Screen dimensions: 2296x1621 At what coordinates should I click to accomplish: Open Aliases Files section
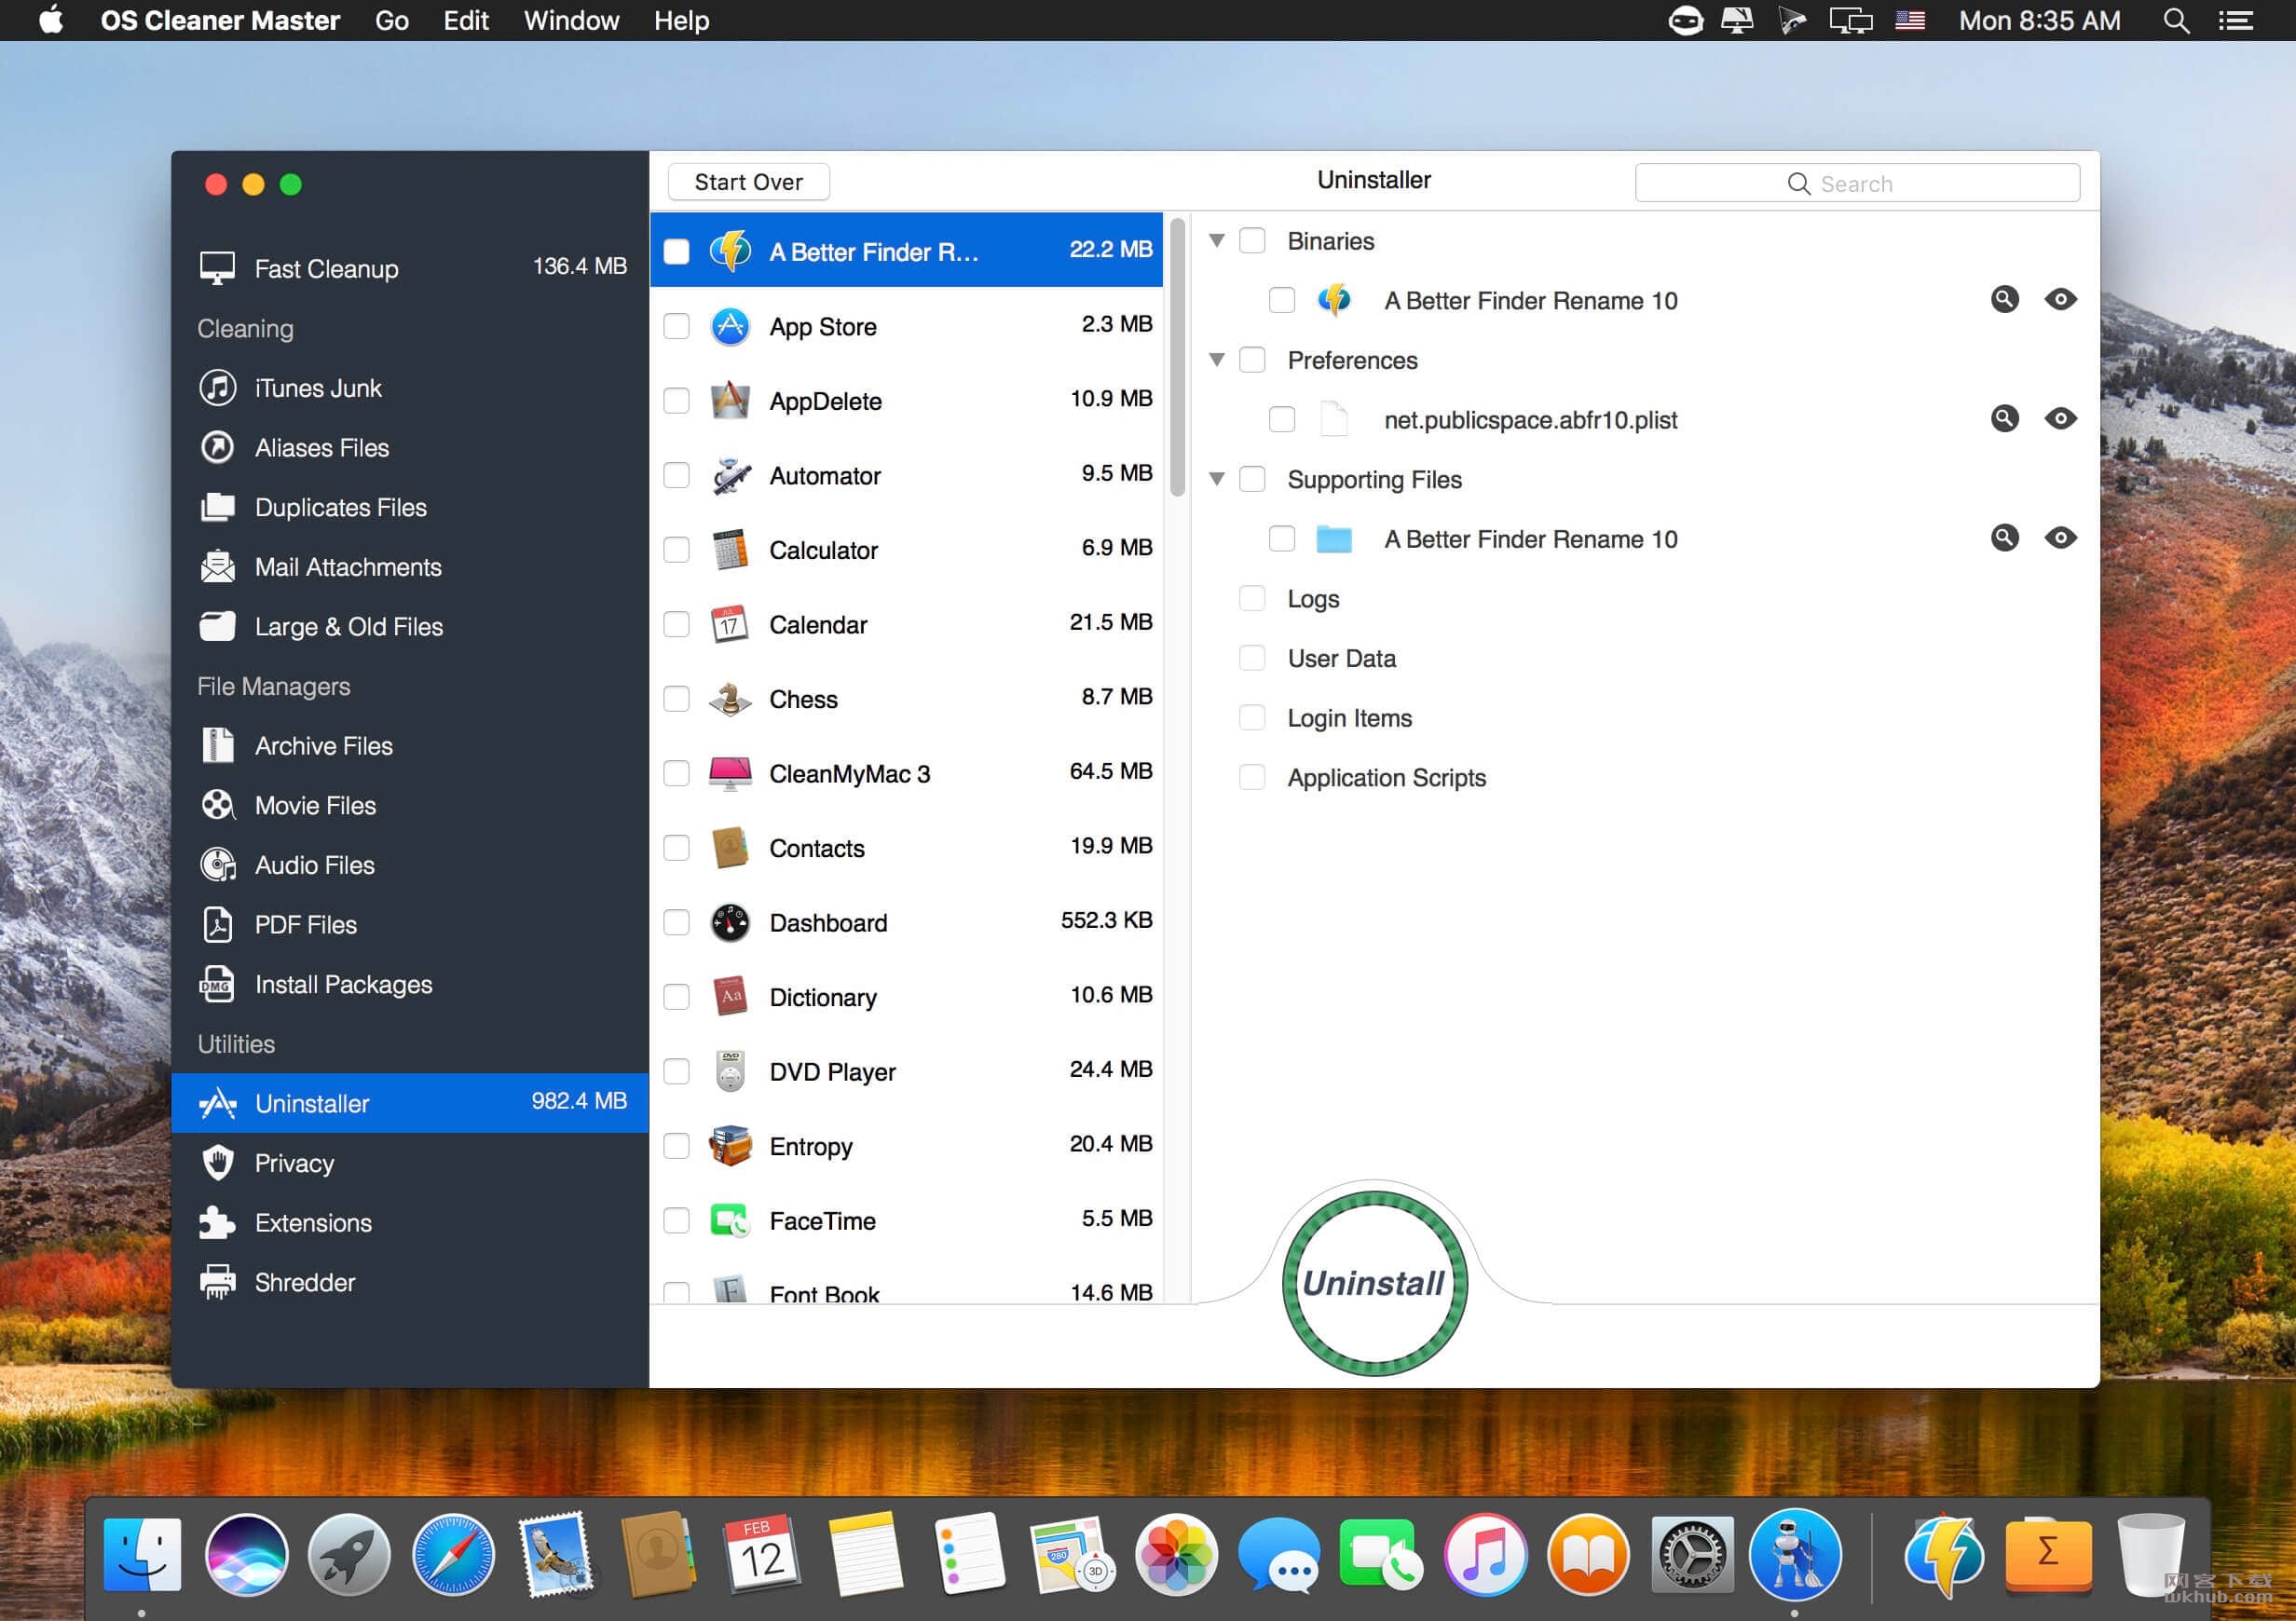click(x=410, y=447)
